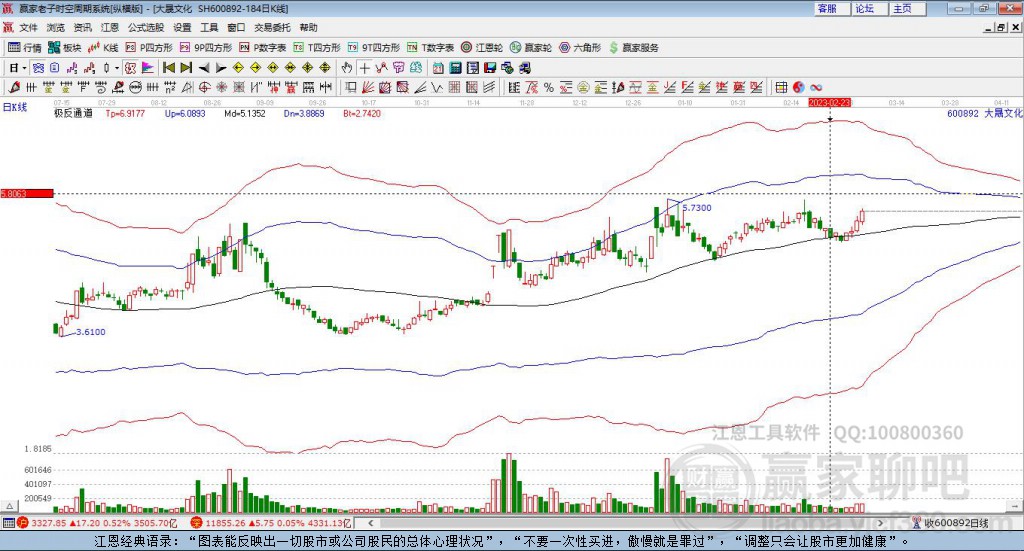Switch to K线 candlestick chart

(x=103, y=48)
